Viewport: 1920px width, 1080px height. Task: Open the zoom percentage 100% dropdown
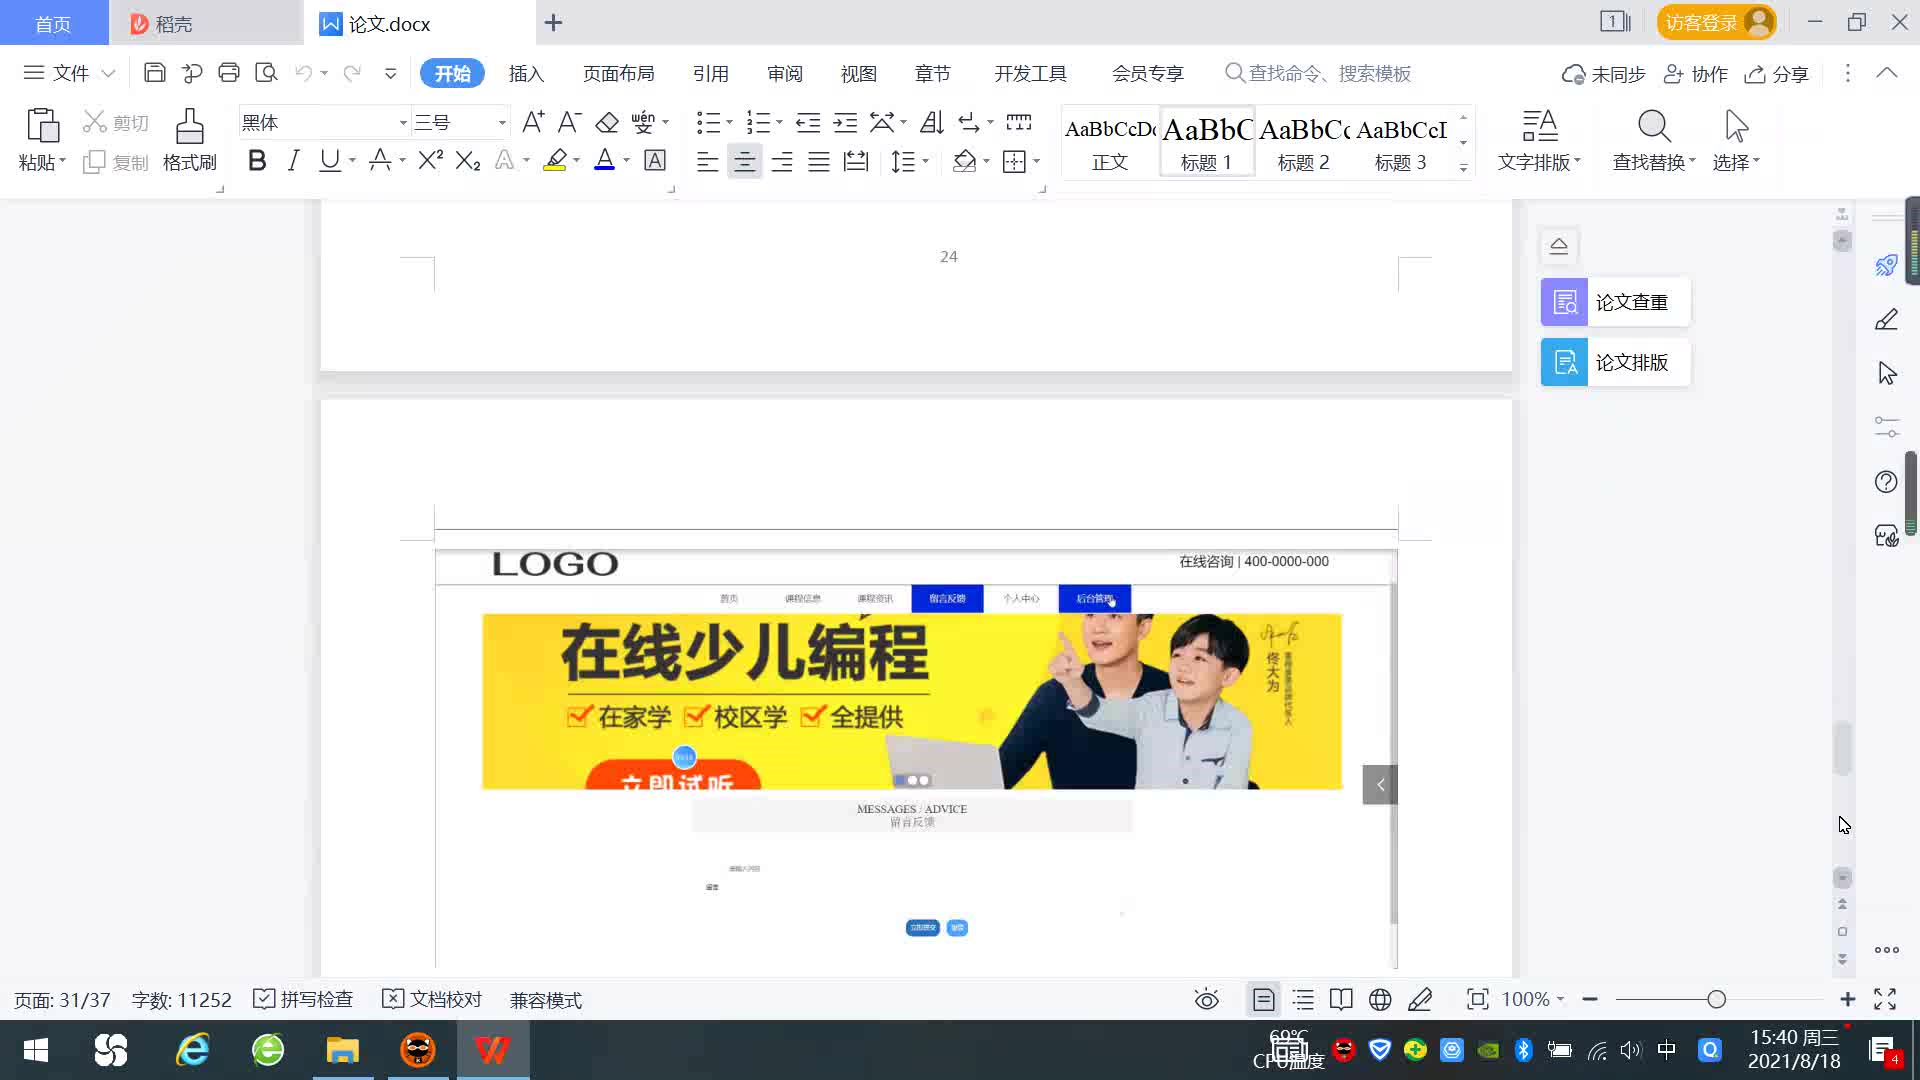(x=1533, y=1000)
